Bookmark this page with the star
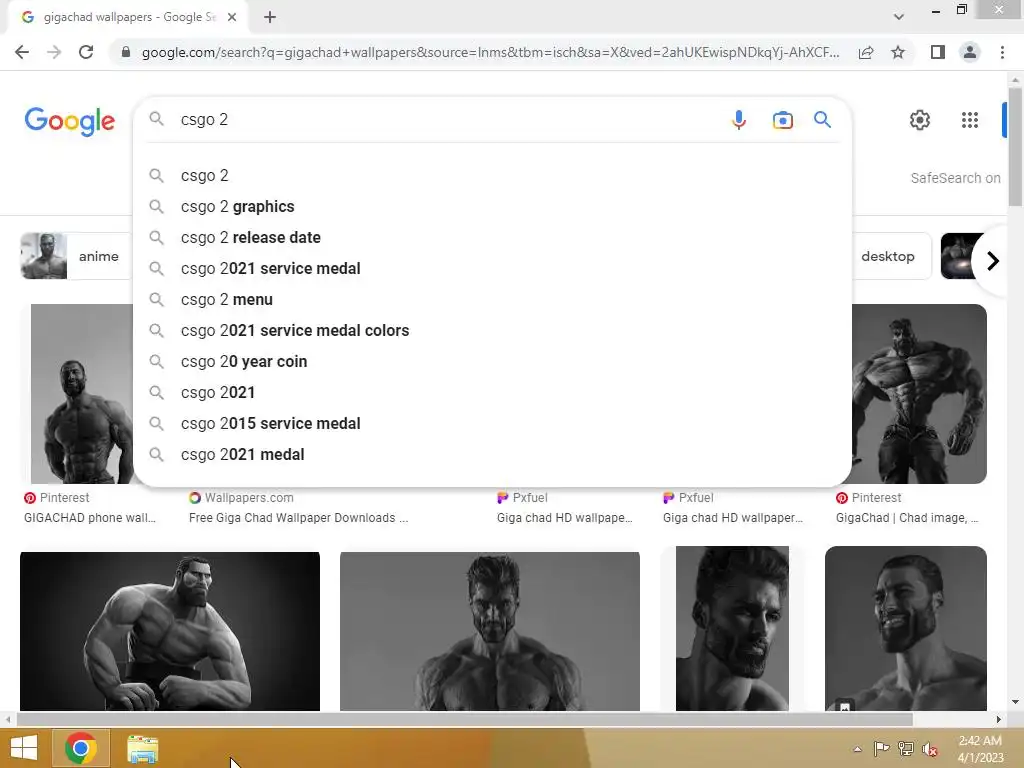This screenshot has width=1024, height=768. [x=898, y=52]
